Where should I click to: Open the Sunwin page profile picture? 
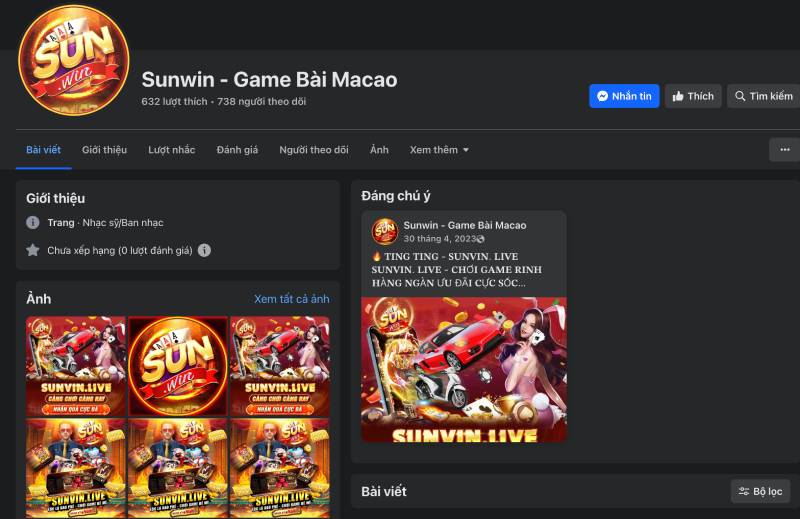click(73, 60)
